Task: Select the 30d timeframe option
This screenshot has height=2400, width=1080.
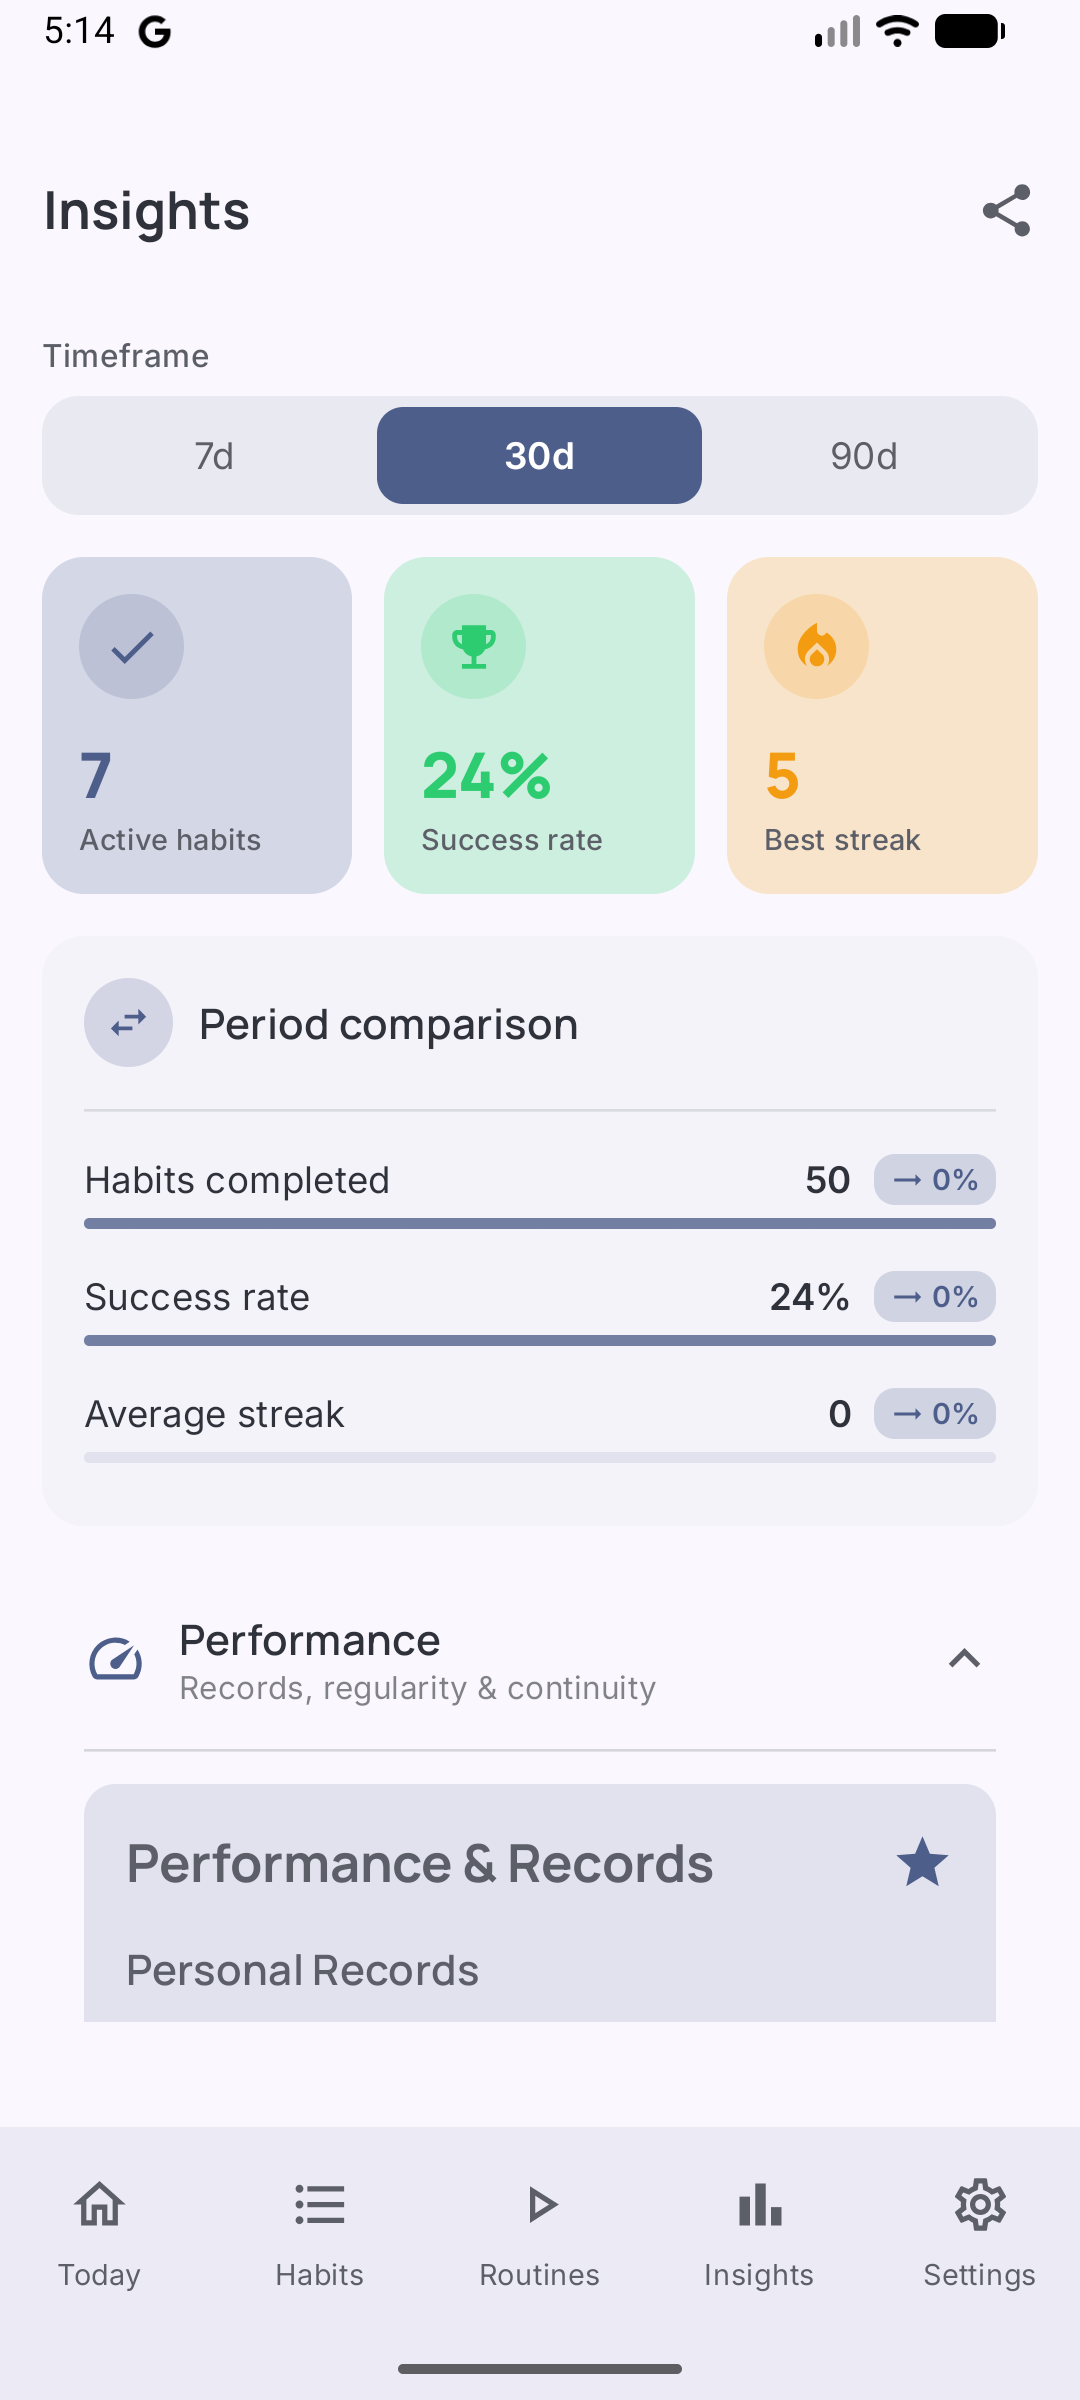Action: pos(539,456)
